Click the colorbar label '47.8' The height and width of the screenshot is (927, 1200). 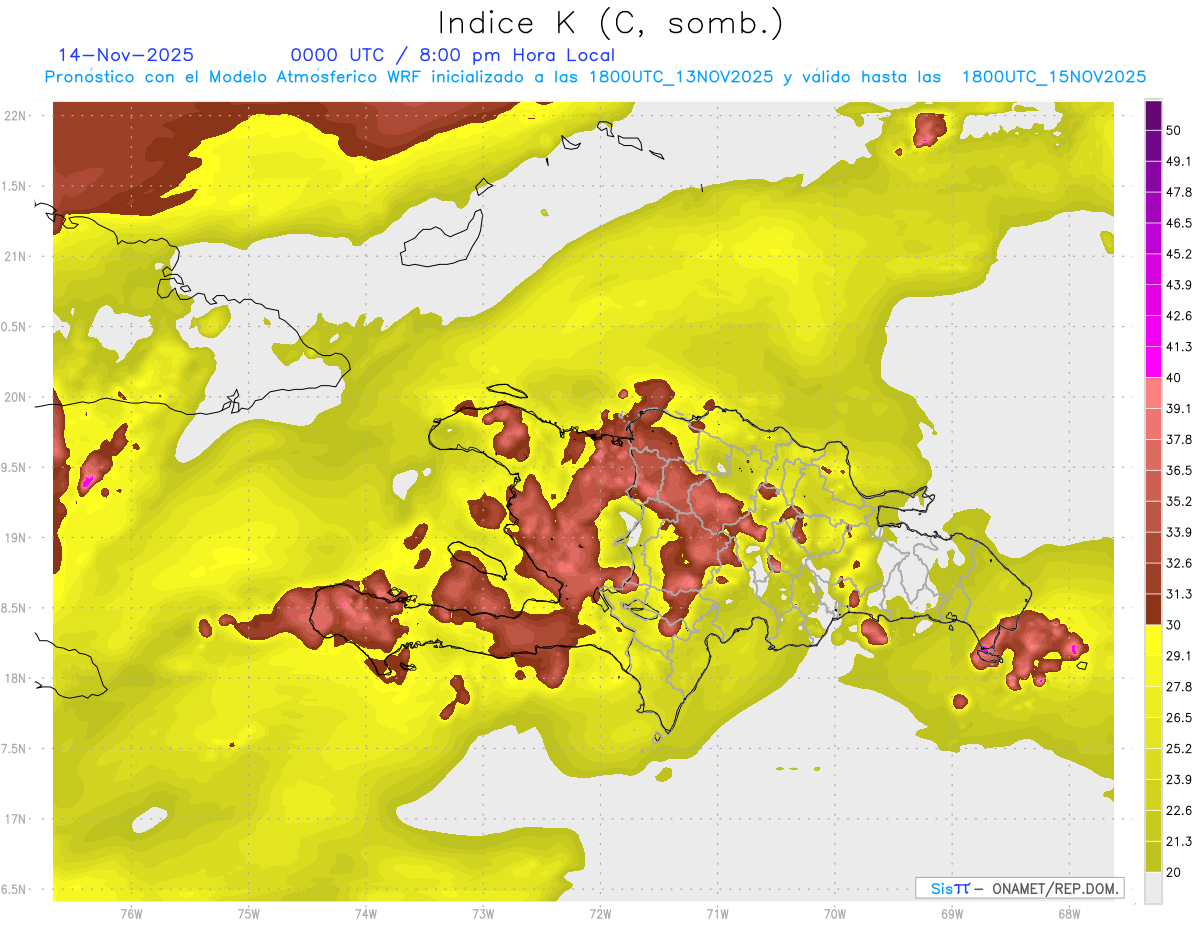pos(1179,192)
